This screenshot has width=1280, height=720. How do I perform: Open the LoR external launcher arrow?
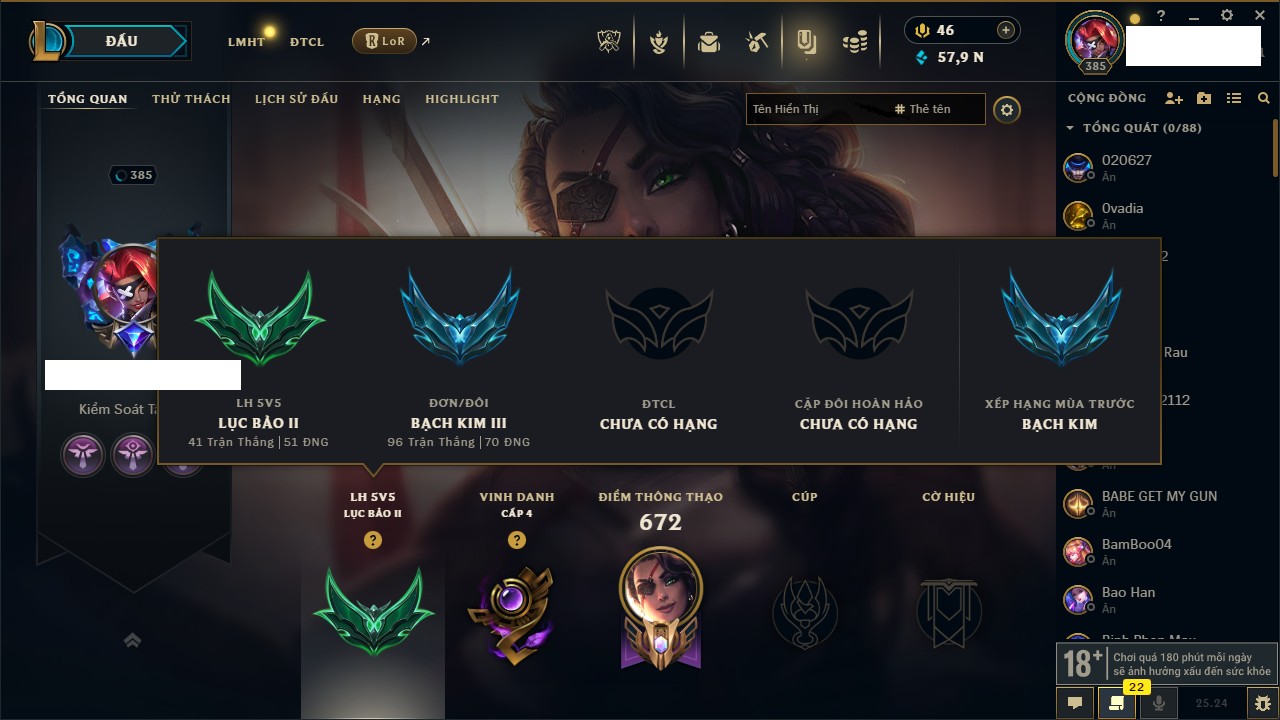[426, 41]
